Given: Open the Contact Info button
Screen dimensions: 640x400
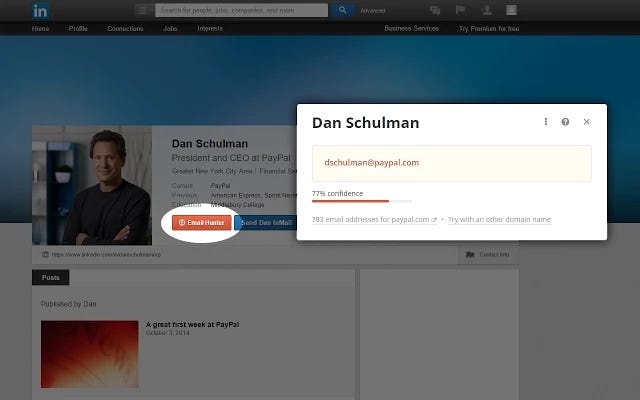Looking at the screenshot, I should [x=488, y=255].
